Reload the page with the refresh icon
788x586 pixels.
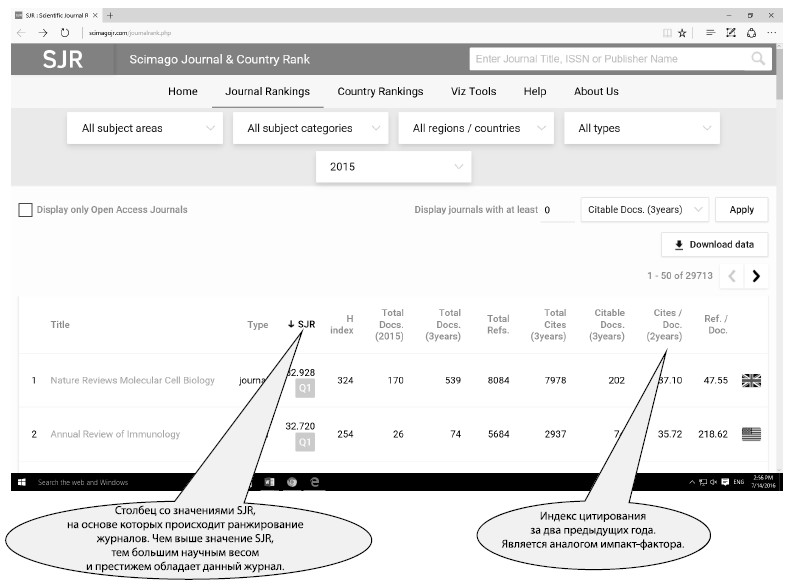coord(65,33)
